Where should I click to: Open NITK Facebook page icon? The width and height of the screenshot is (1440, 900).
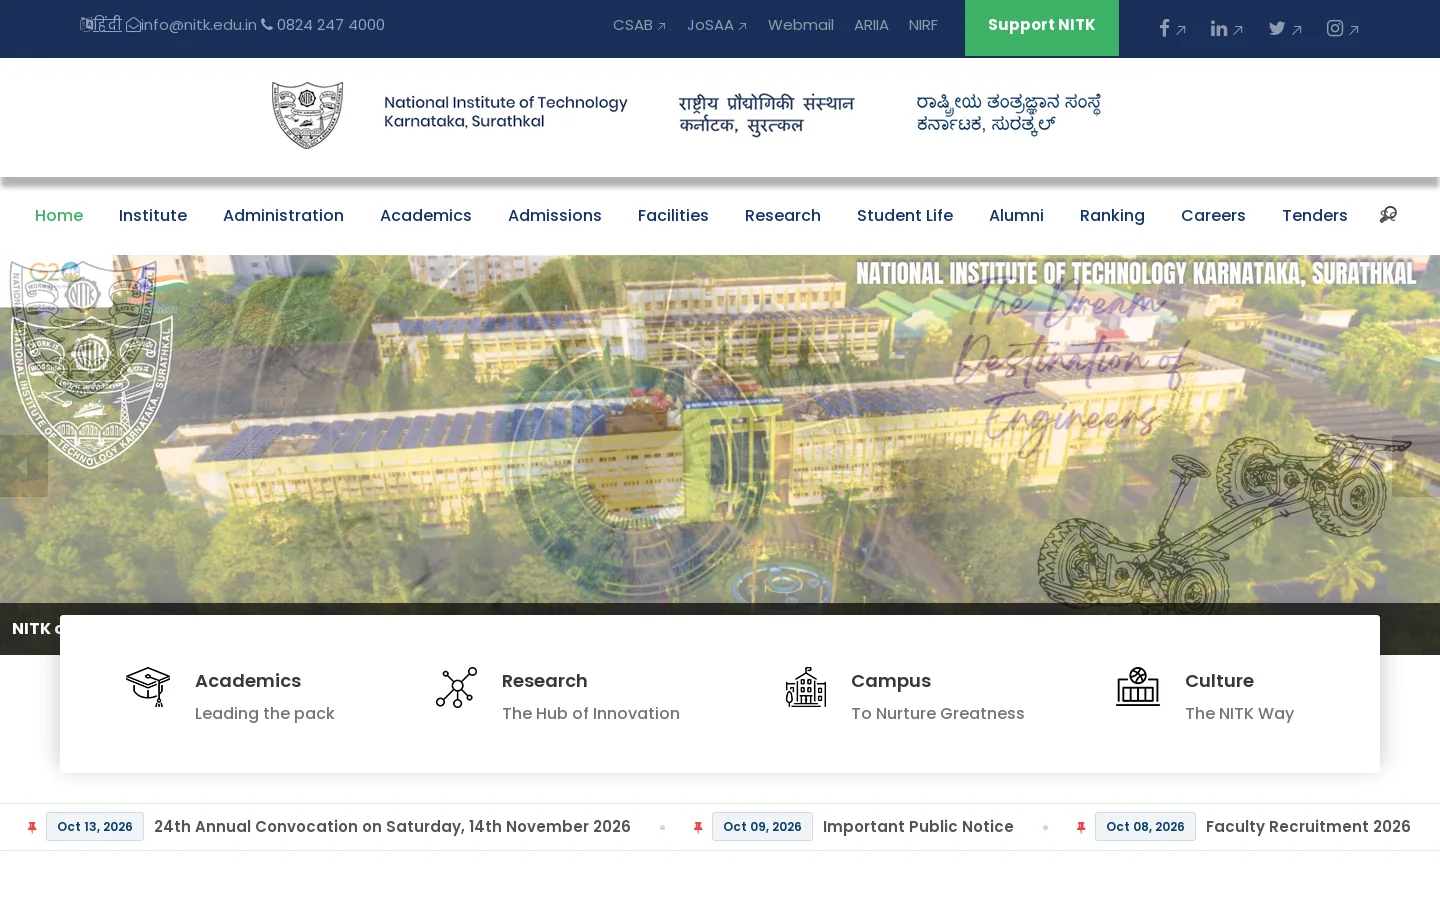tap(1164, 28)
